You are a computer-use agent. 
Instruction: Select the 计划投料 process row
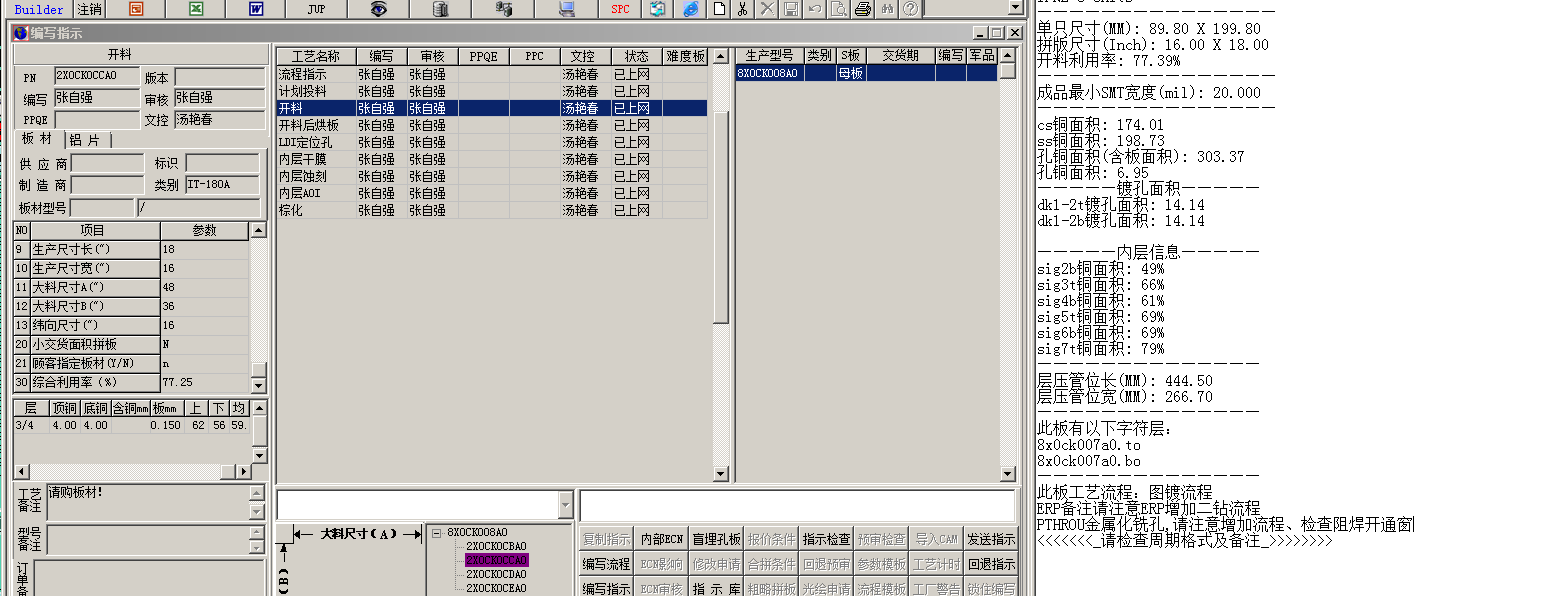tap(492, 91)
